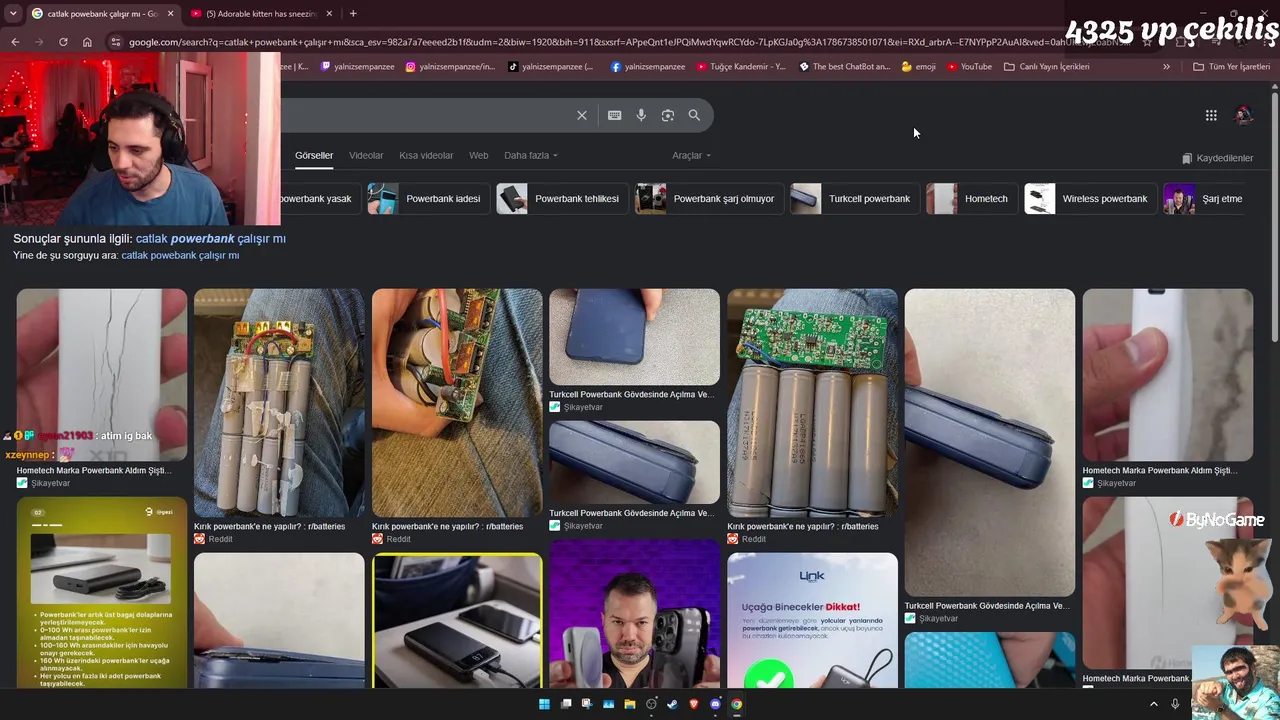
Task: Filter images by Powerbank şarj olmuyor chip
Action: (x=709, y=198)
